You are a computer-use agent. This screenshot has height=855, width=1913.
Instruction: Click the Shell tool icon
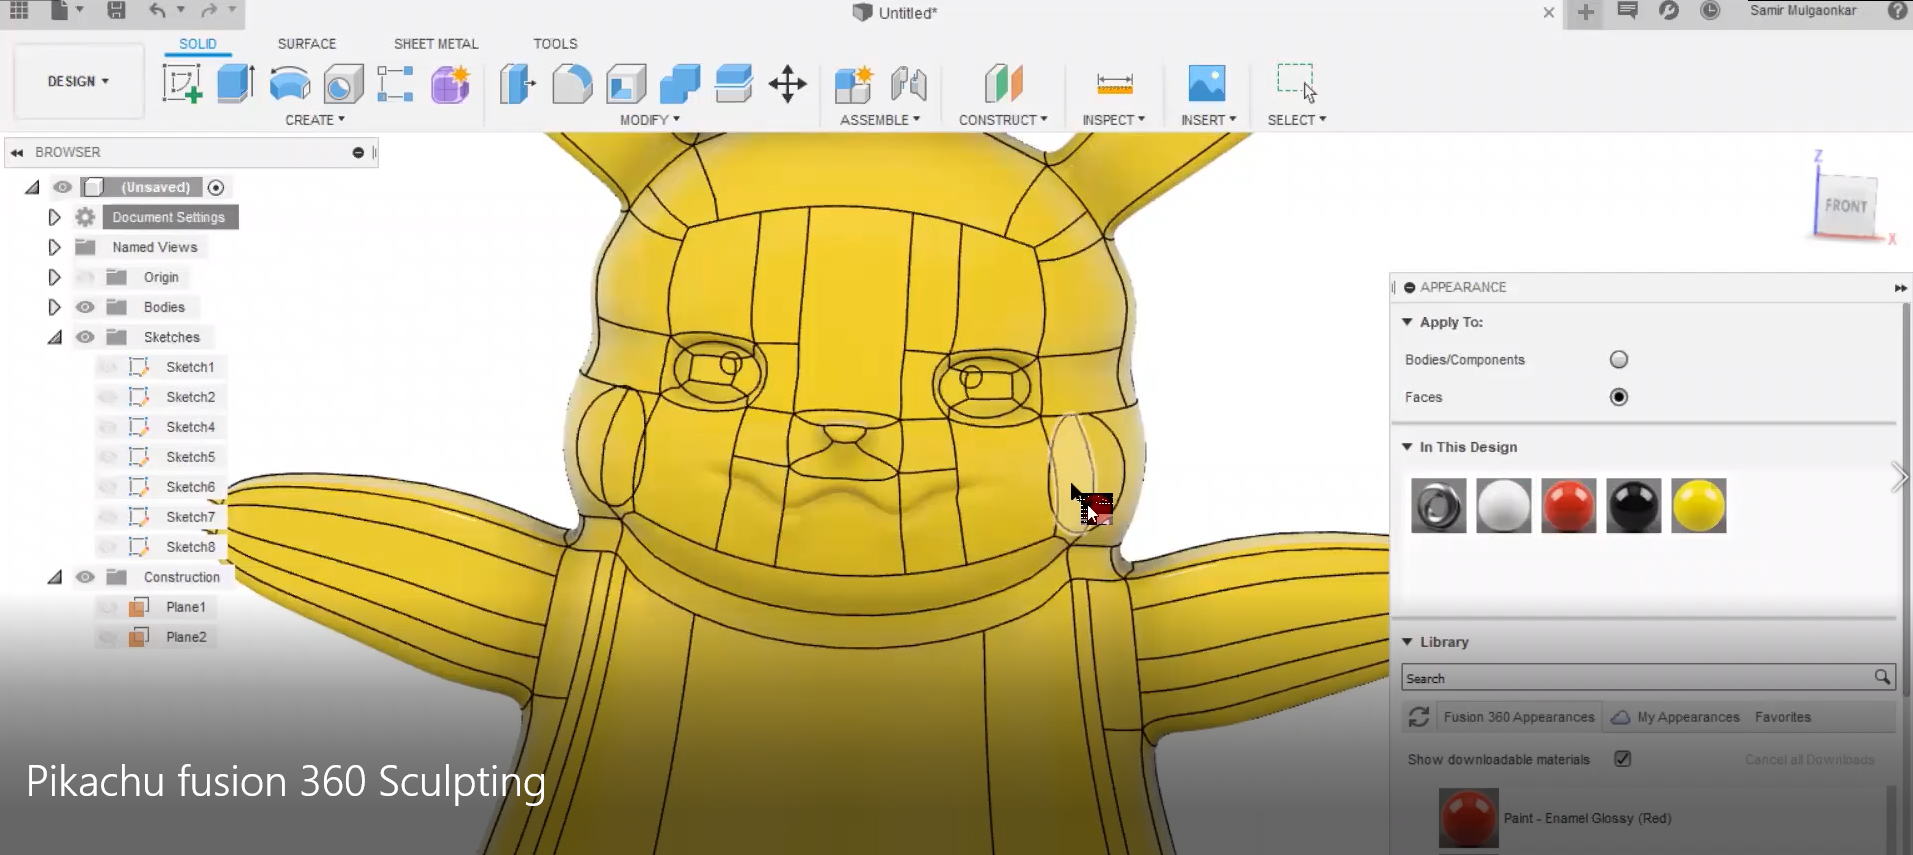click(626, 84)
